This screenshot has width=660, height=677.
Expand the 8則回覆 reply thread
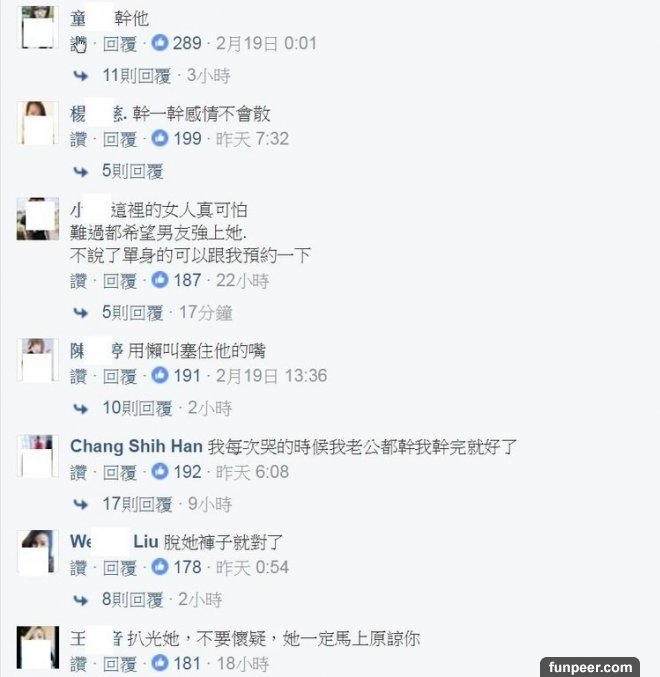tap(132, 600)
